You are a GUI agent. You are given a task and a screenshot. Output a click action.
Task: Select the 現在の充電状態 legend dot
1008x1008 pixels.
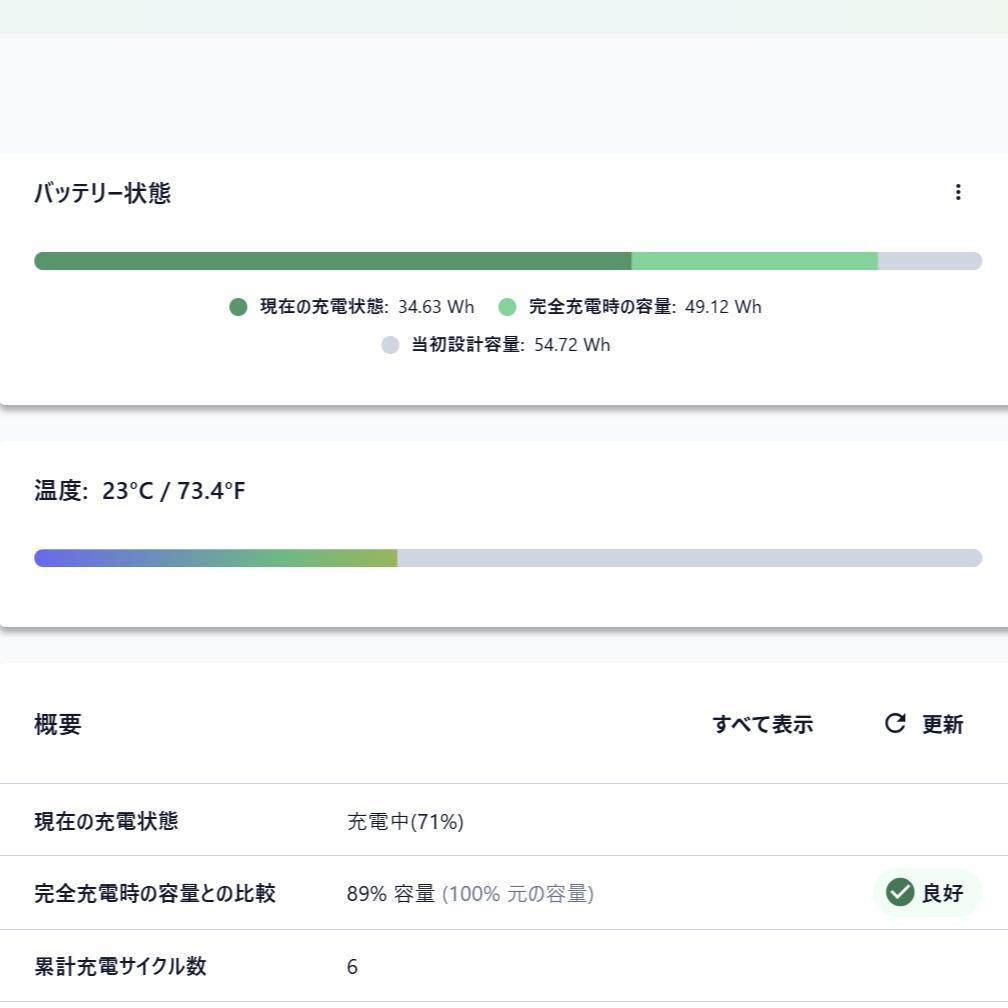[x=238, y=307]
